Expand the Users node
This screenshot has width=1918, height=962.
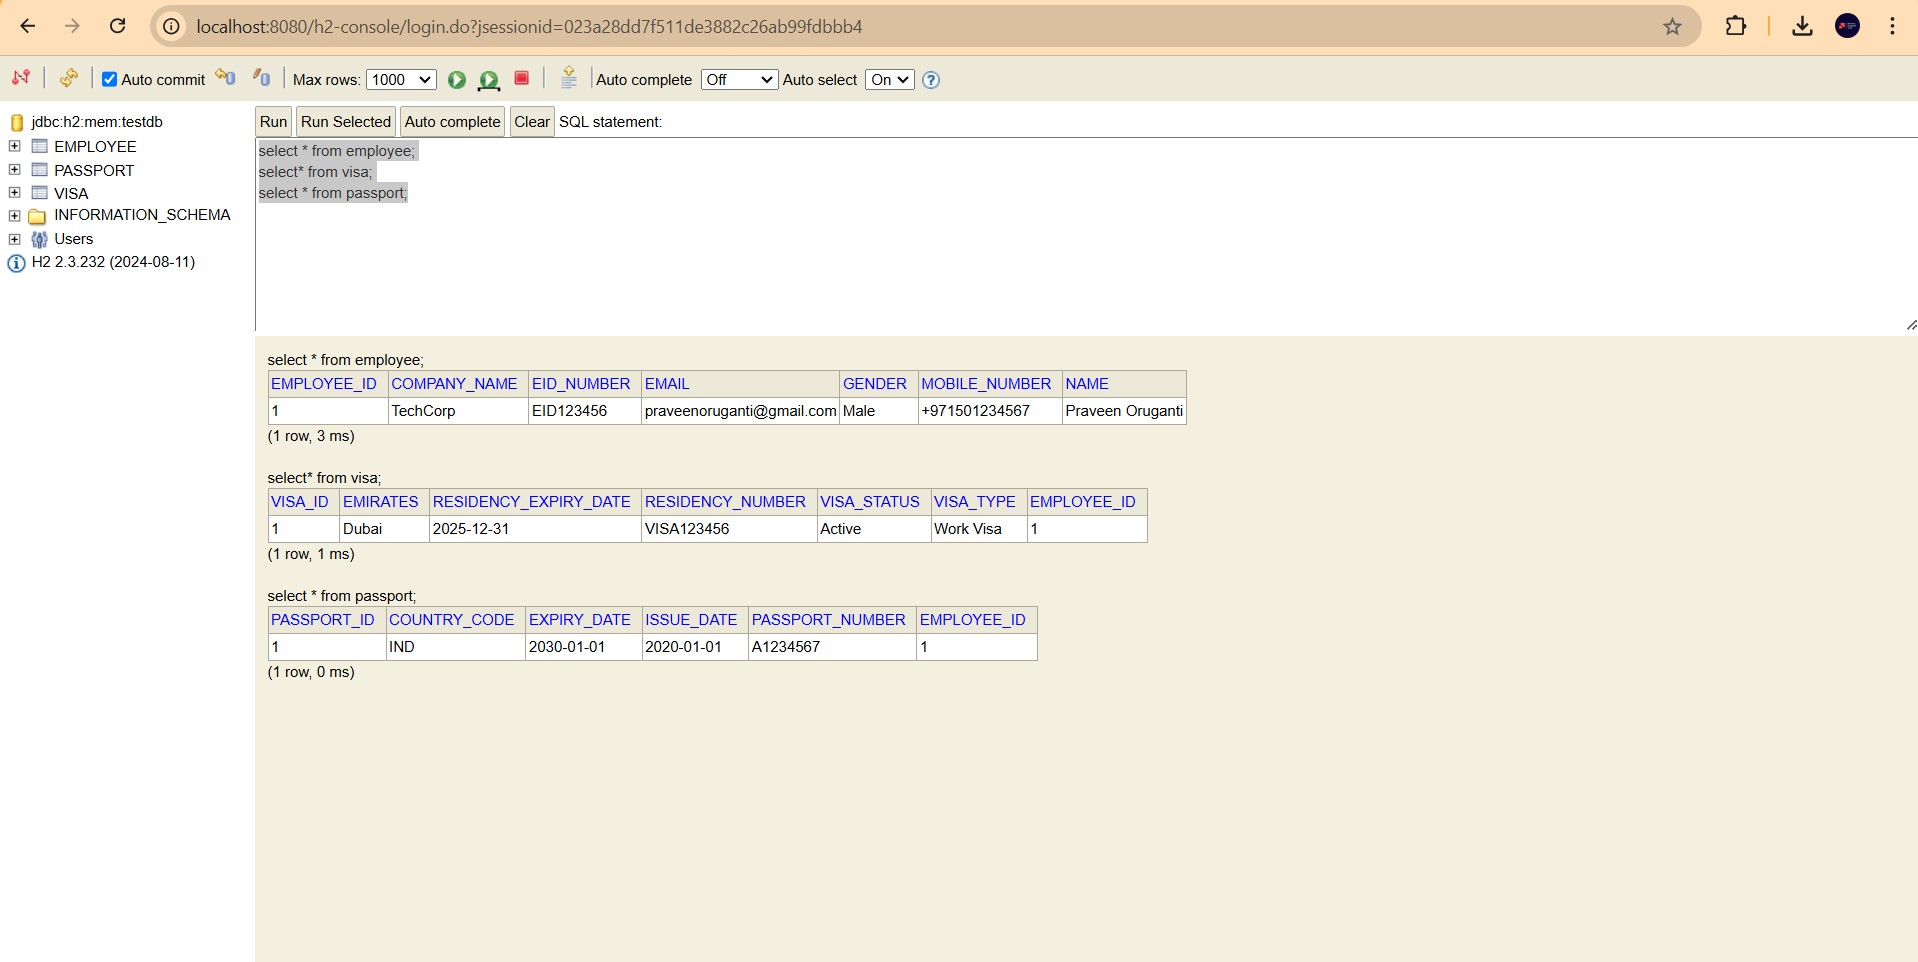pyautogui.click(x=15, y=239)
